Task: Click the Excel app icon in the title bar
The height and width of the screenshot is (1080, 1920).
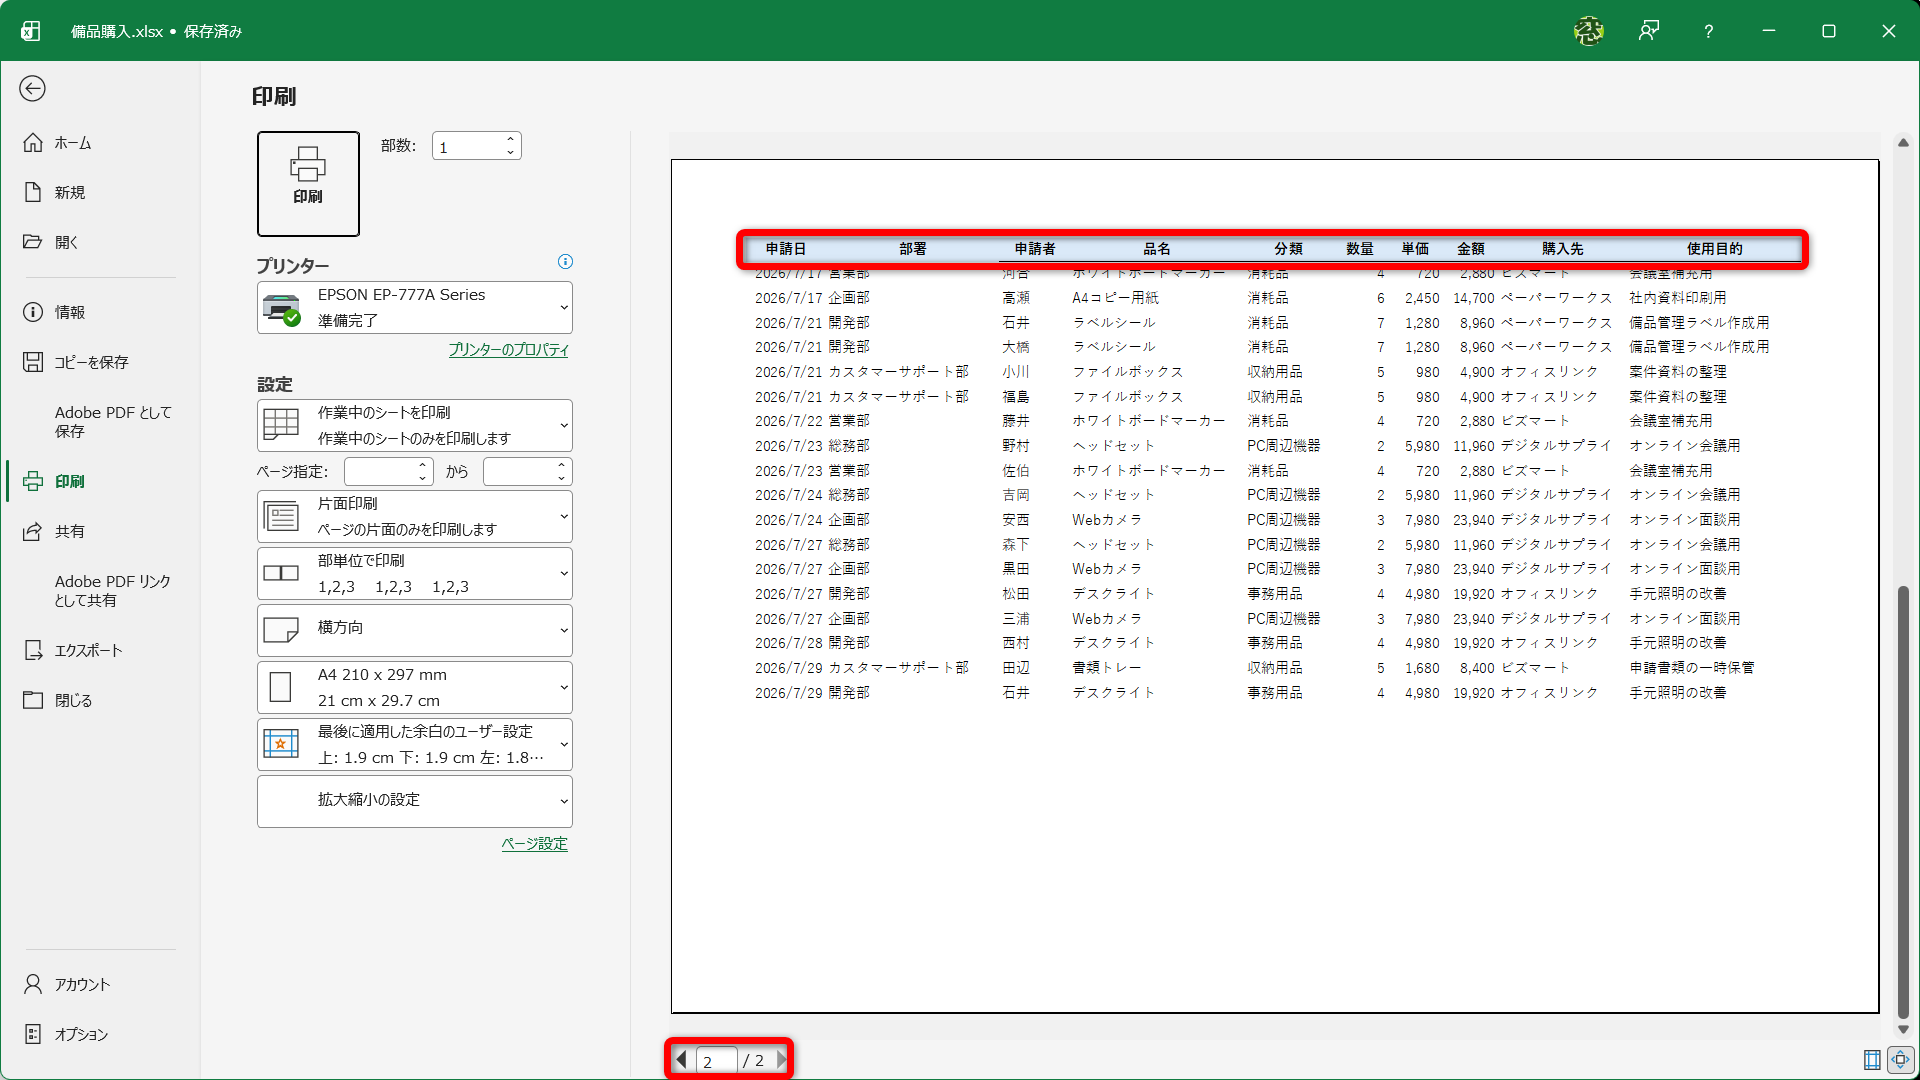Action: (31, 31)
